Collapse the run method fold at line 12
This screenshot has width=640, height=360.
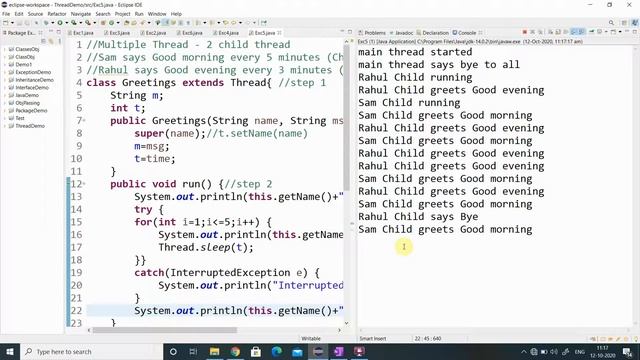(84, 184)
